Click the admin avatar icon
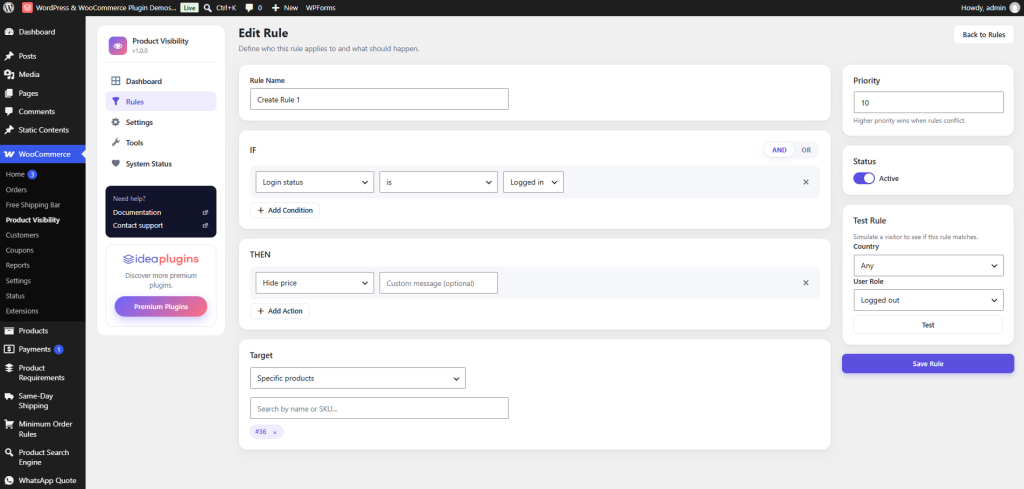The image size is (1024, 489). pos(1014,8)
